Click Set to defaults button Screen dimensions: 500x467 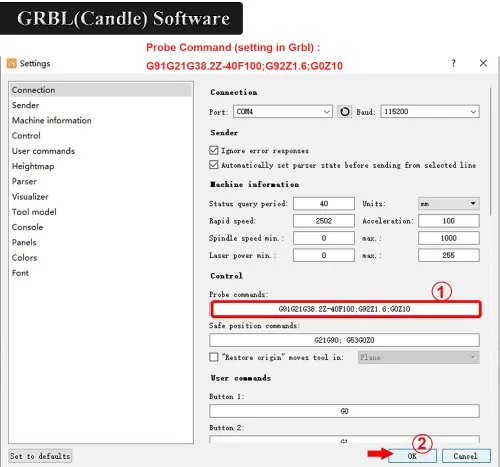(x=40, y=456)
